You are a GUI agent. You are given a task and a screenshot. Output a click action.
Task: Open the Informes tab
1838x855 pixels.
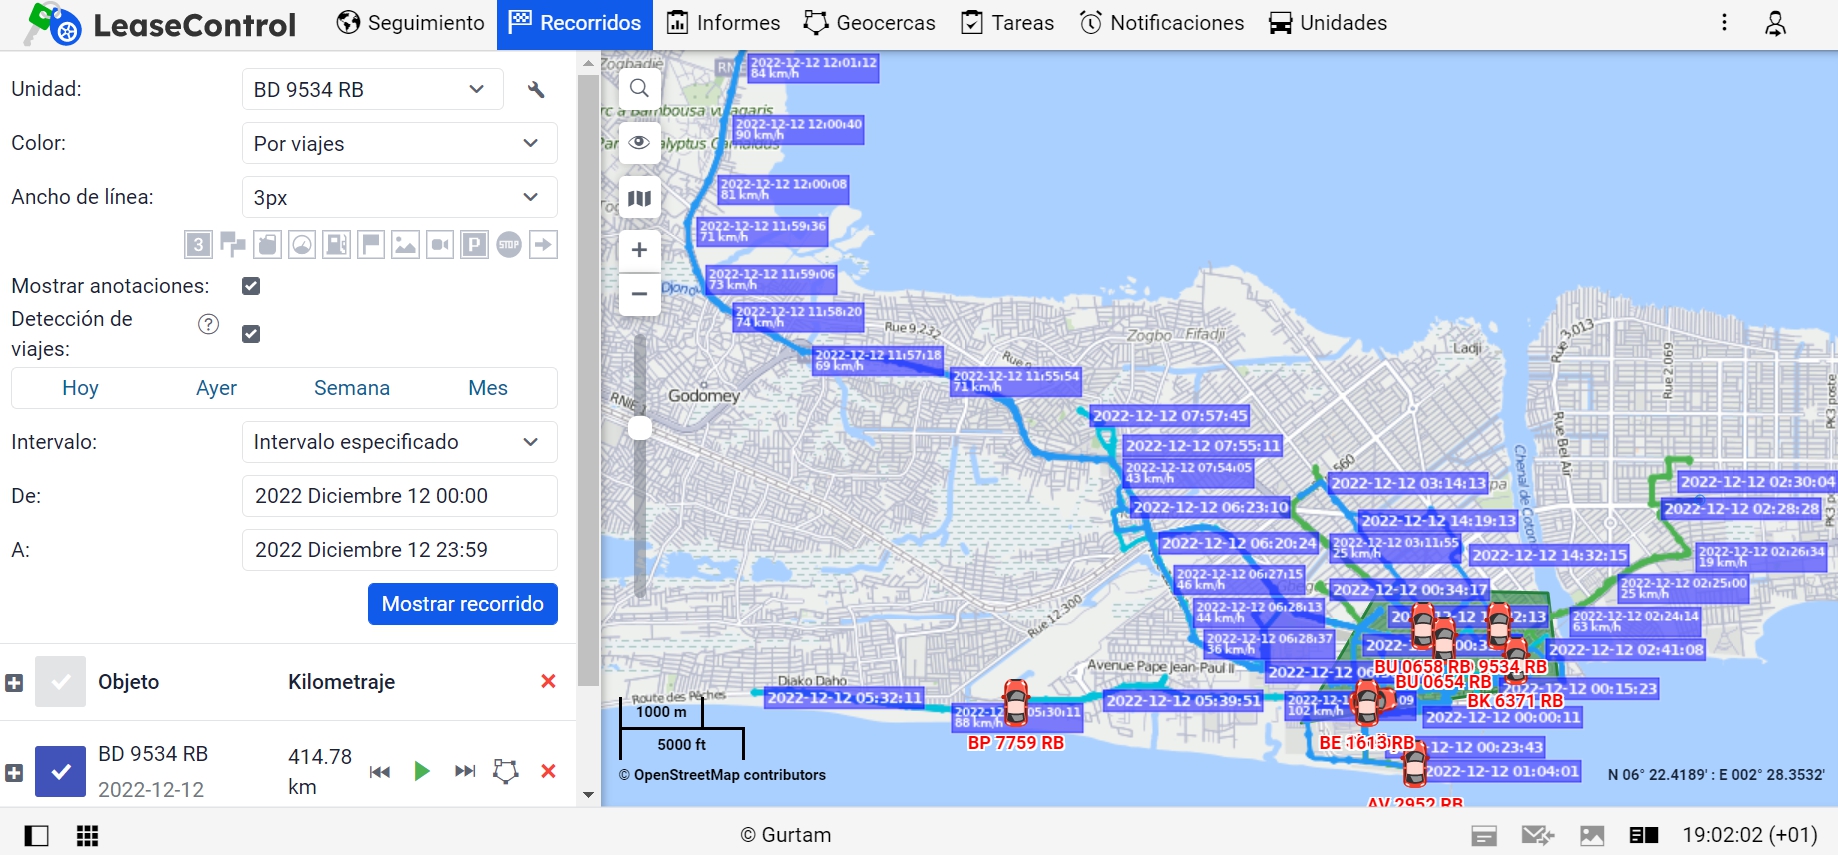[723, 23]
